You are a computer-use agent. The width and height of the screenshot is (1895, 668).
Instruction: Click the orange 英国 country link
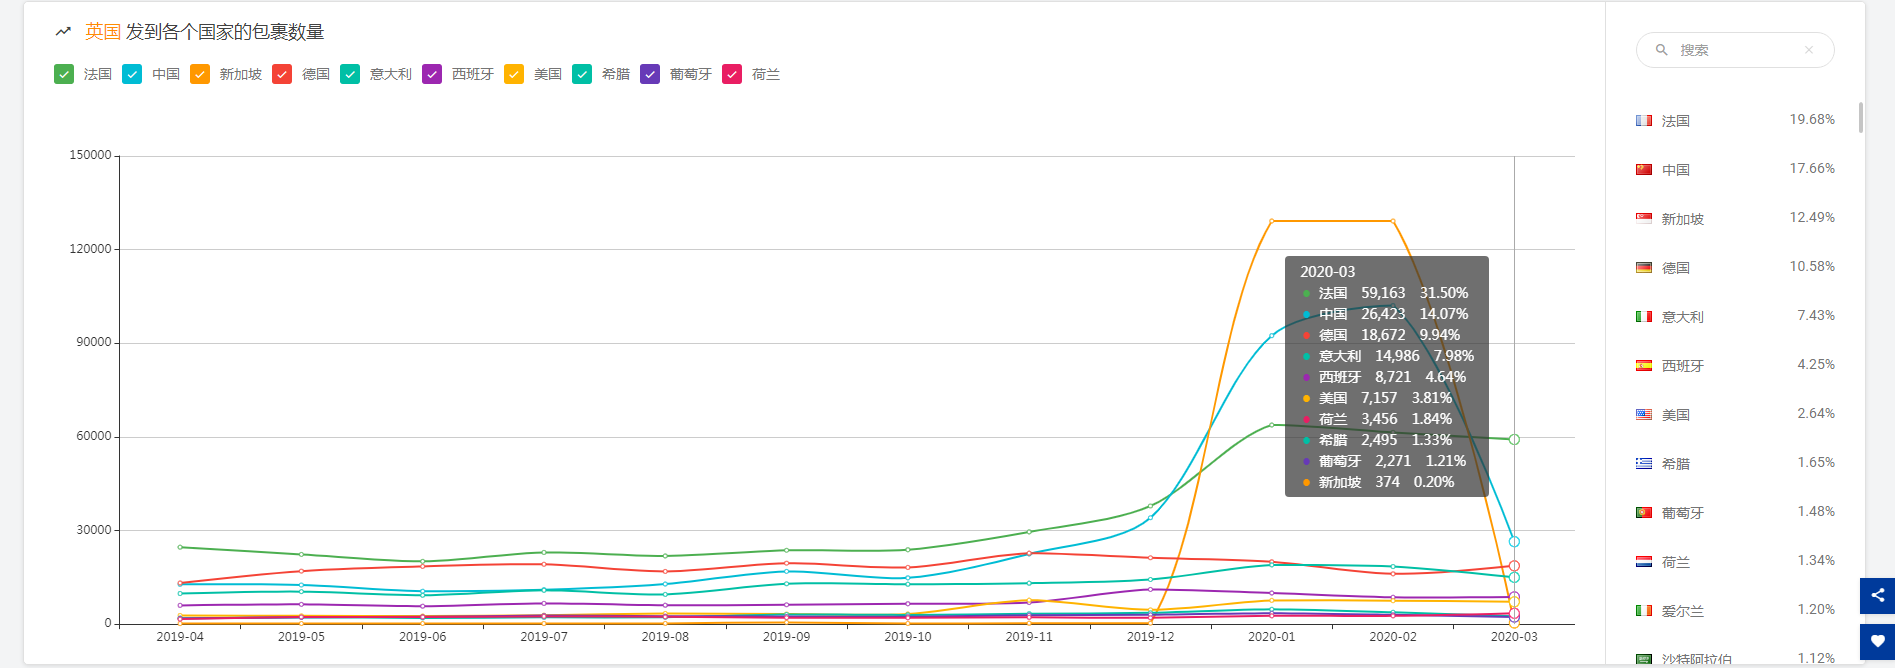(x=102, y=32)
